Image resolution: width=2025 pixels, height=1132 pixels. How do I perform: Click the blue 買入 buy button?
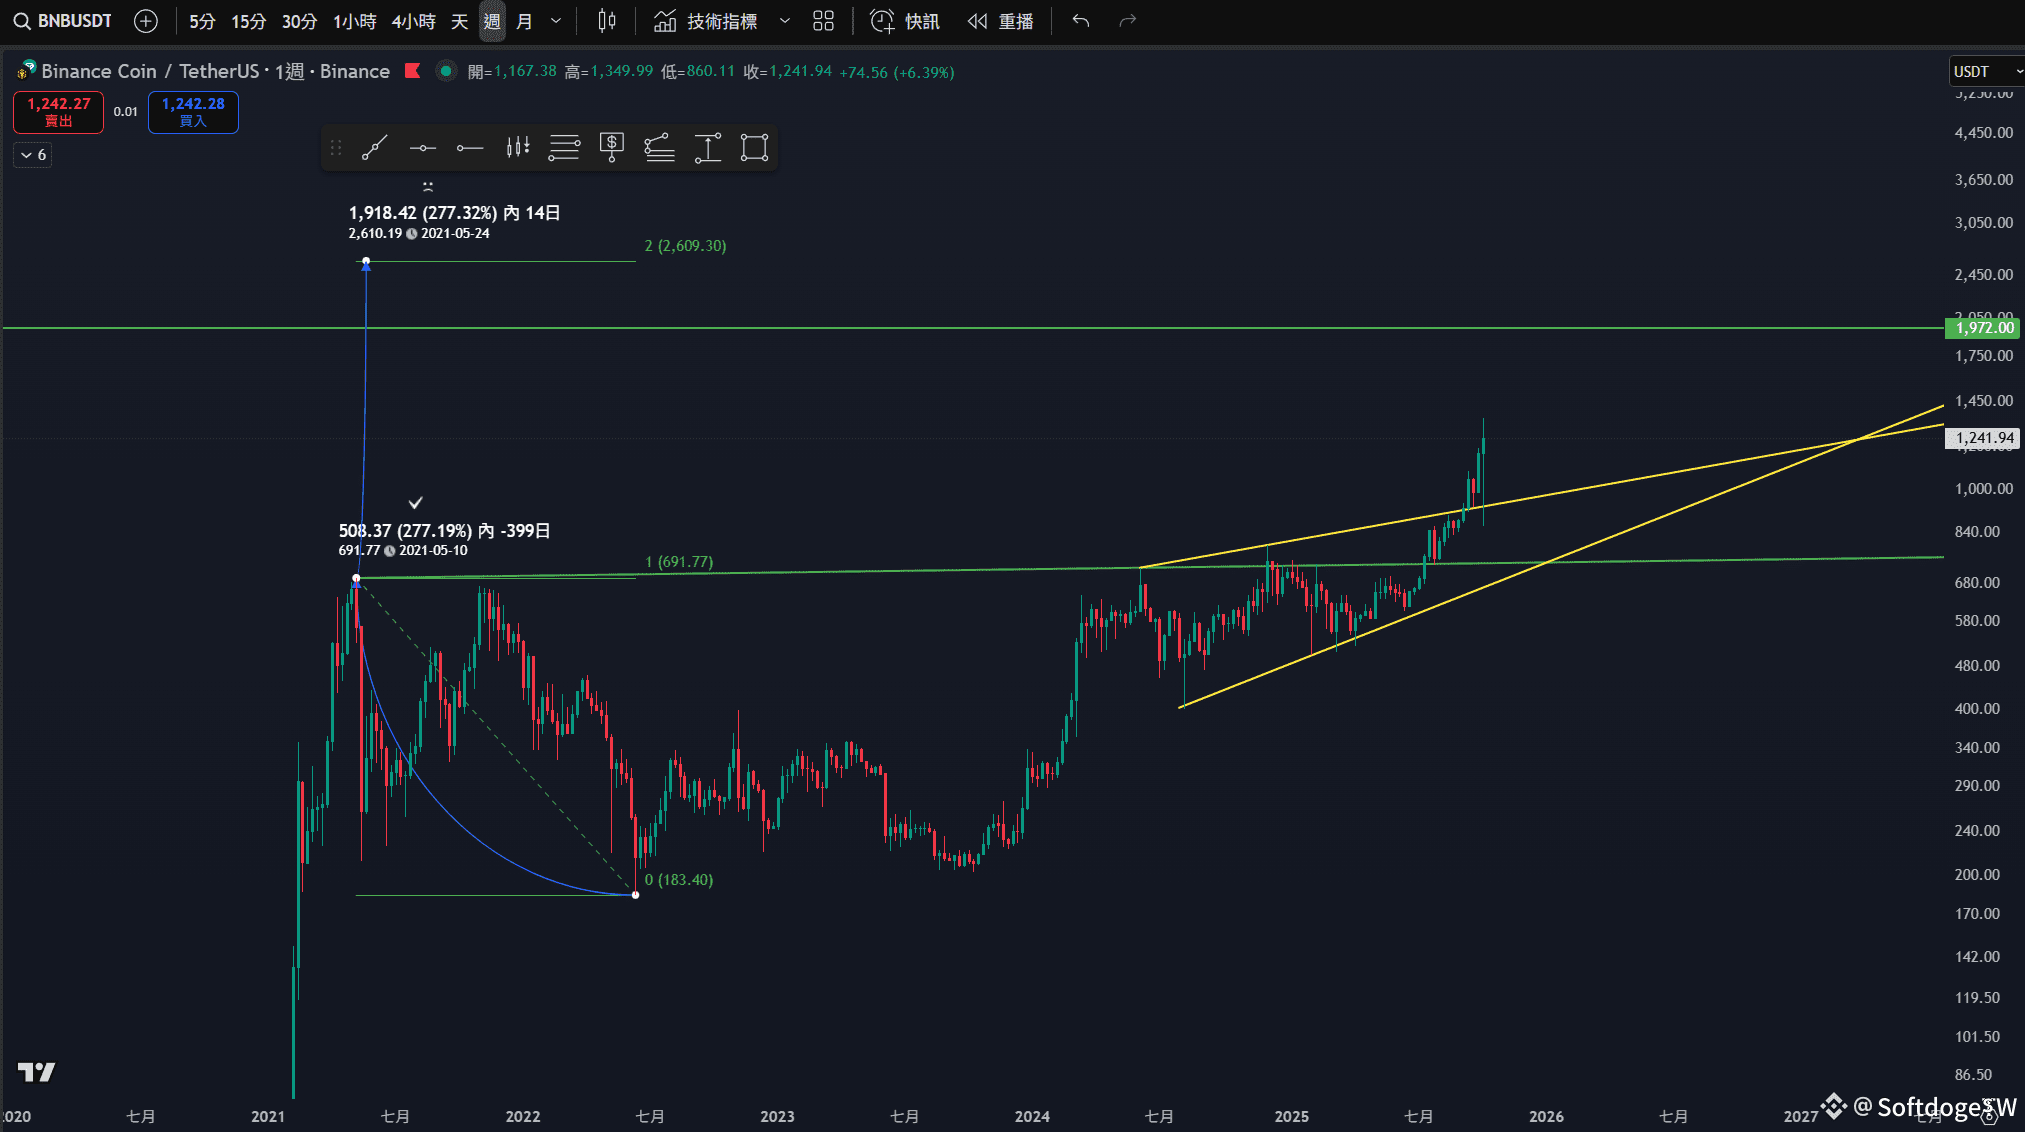[193, 112]
